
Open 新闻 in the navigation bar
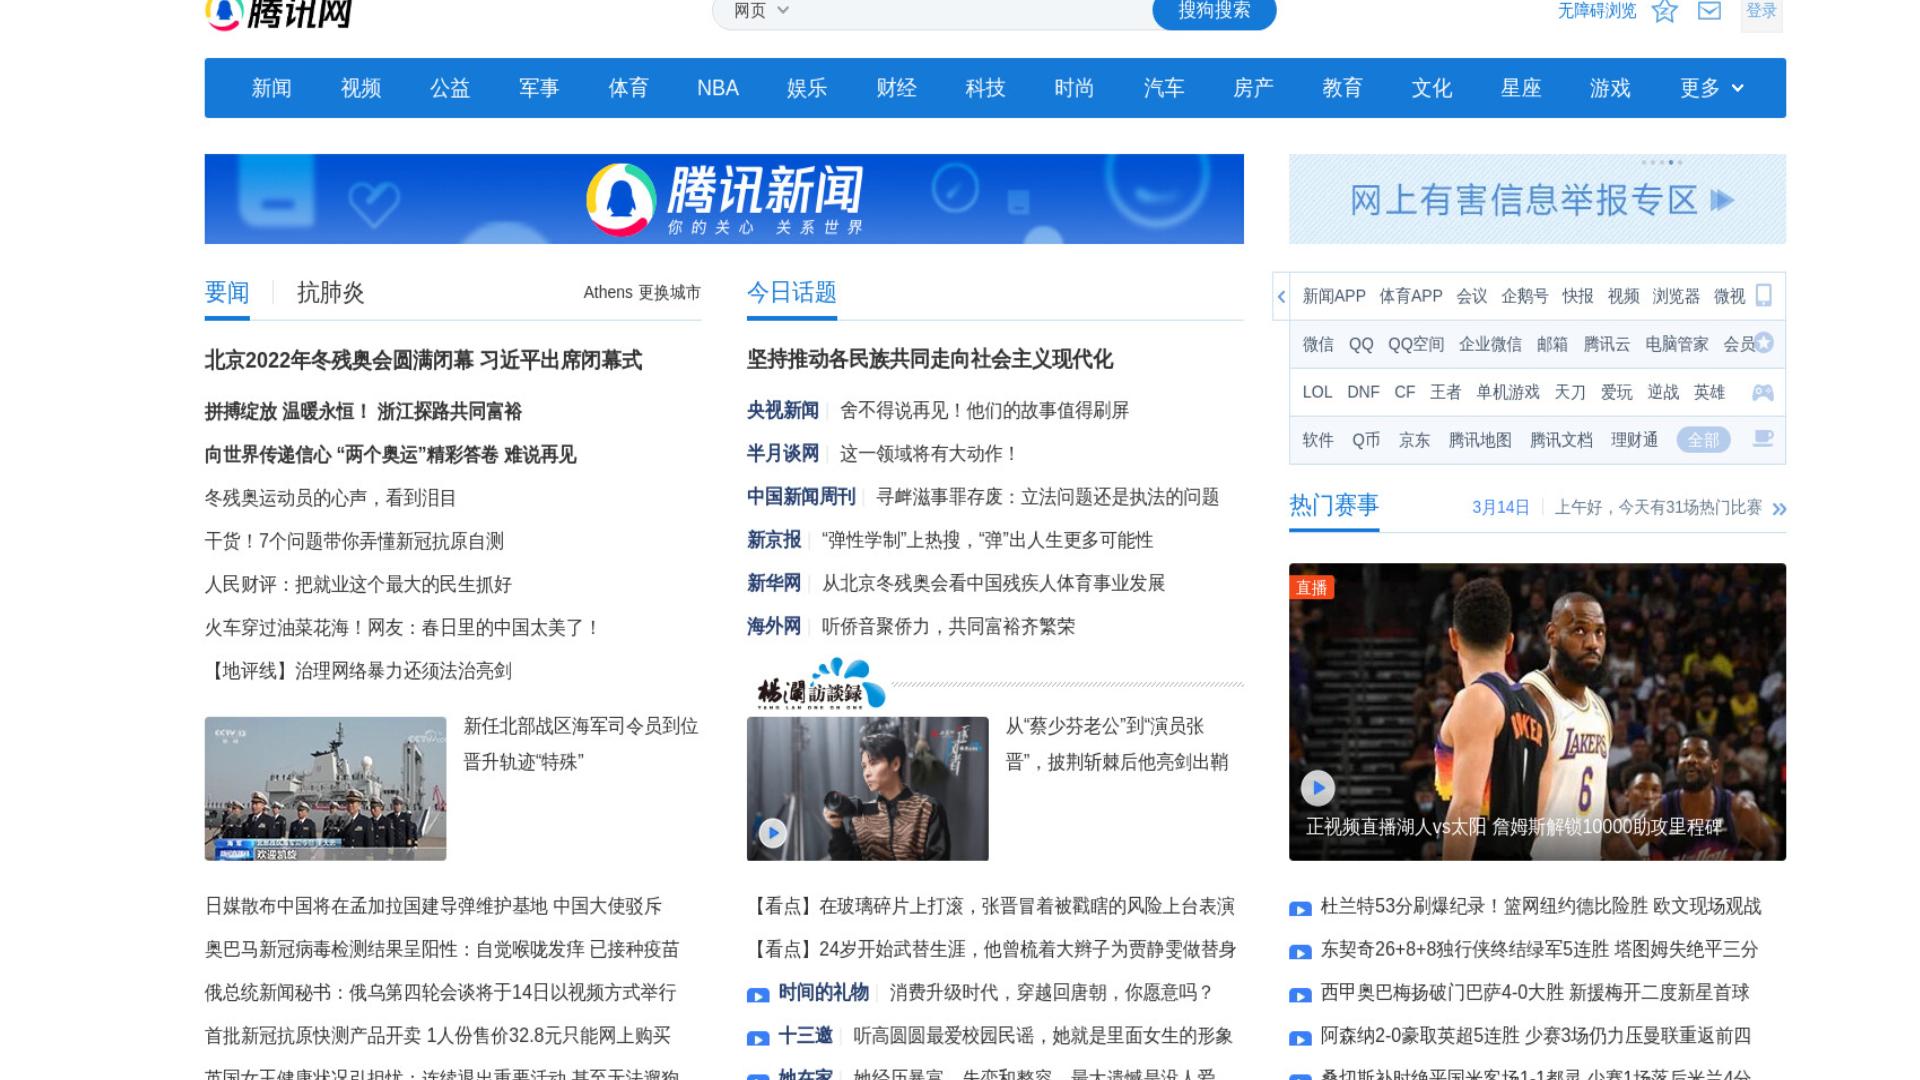click(271, 88)
